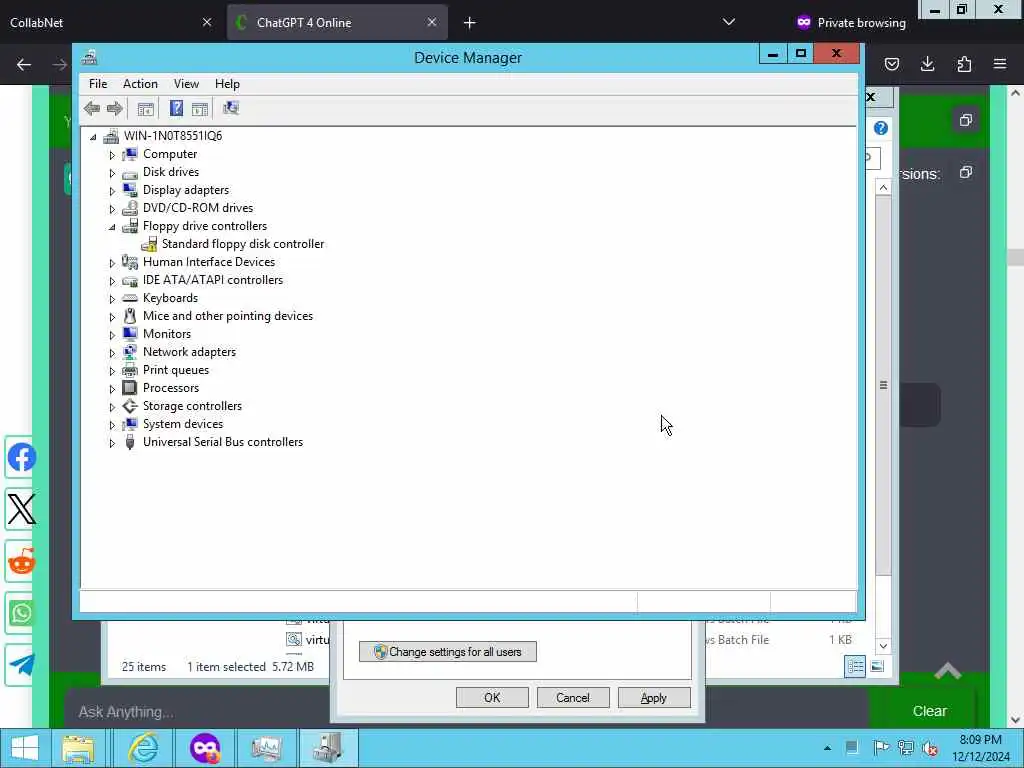Viewport: 1024px width, 768px height.
Task: Click the Reddit share icon
Action: pos(22,561)
